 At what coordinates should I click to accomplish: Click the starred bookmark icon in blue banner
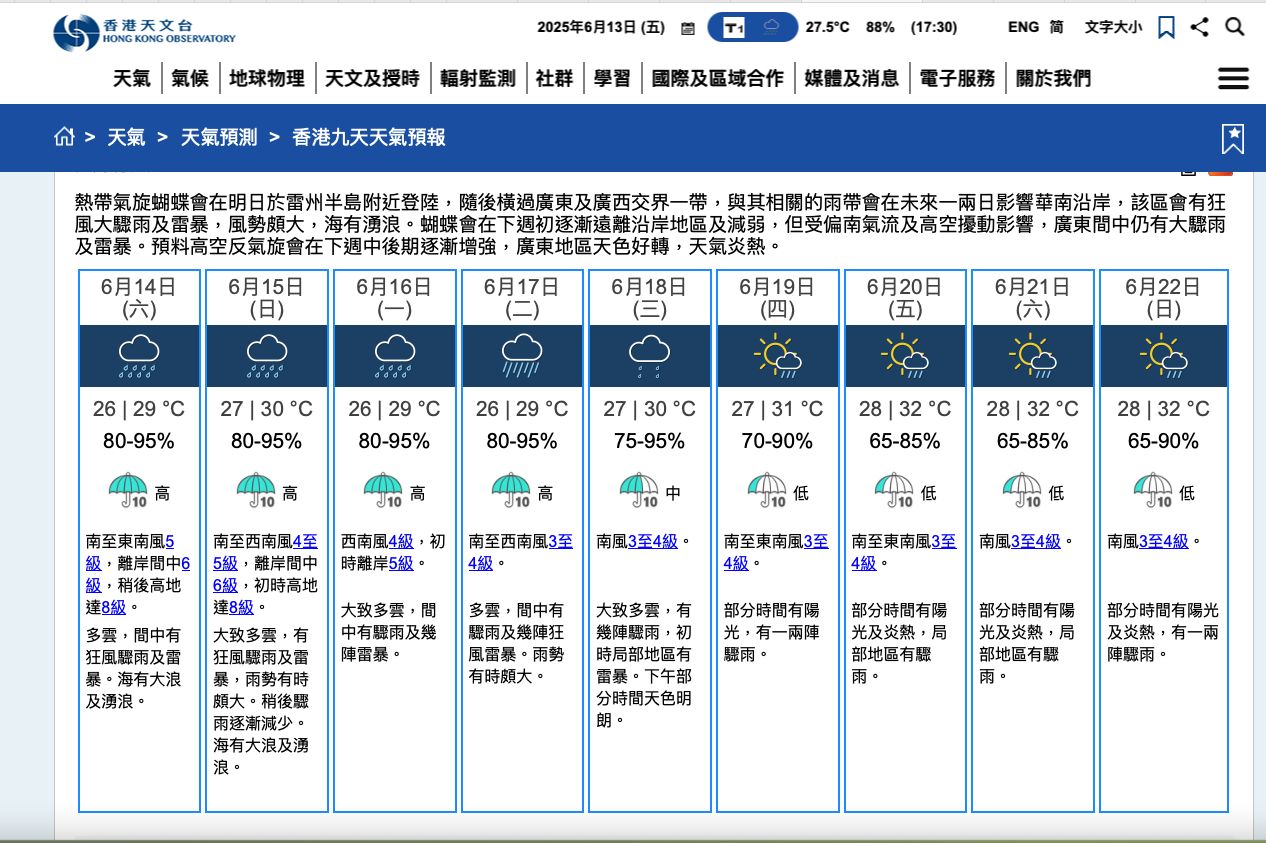pos(1233,139)
